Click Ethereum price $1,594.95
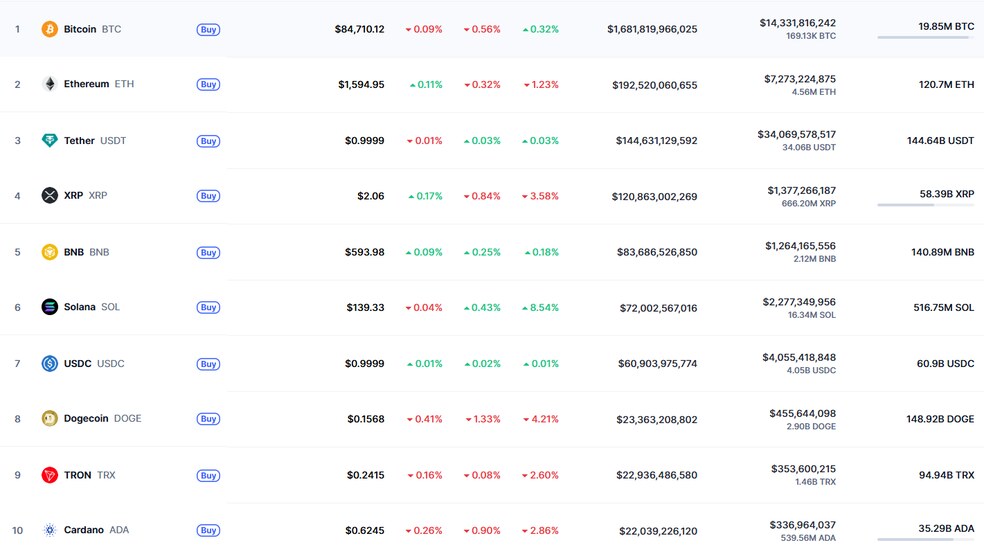The height and width of the screenshot is (554, 984). [x=361, y=84]
